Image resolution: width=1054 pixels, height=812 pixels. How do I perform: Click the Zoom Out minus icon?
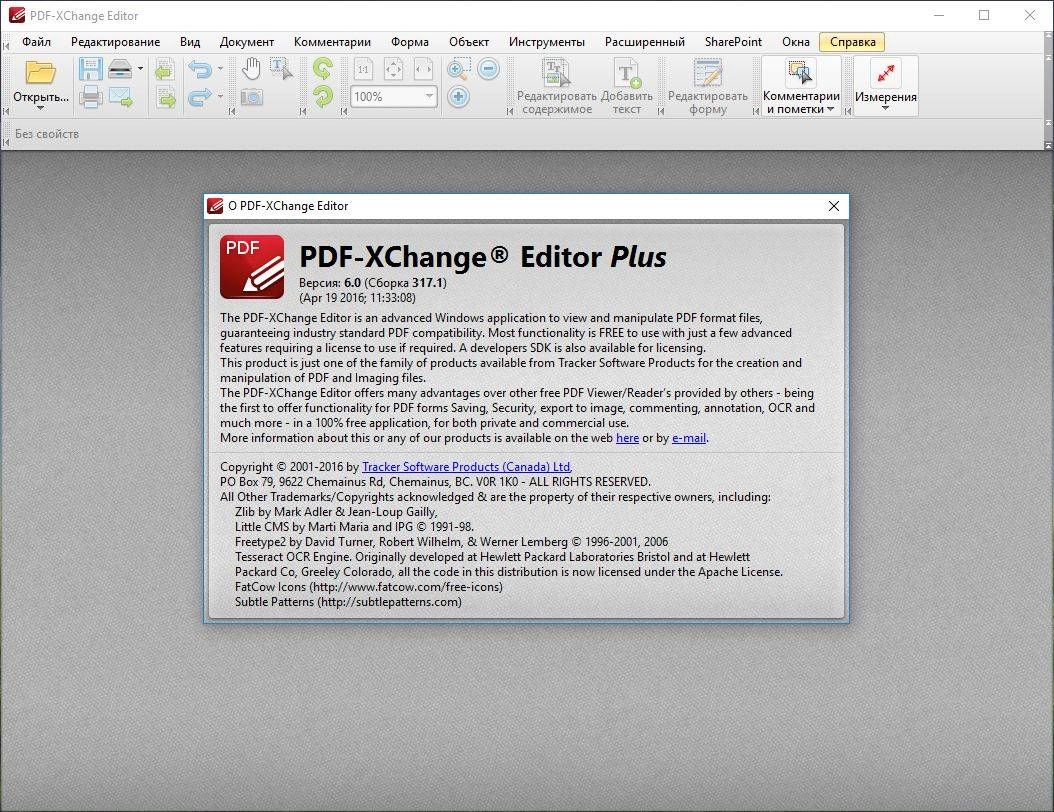click(489, 69)
